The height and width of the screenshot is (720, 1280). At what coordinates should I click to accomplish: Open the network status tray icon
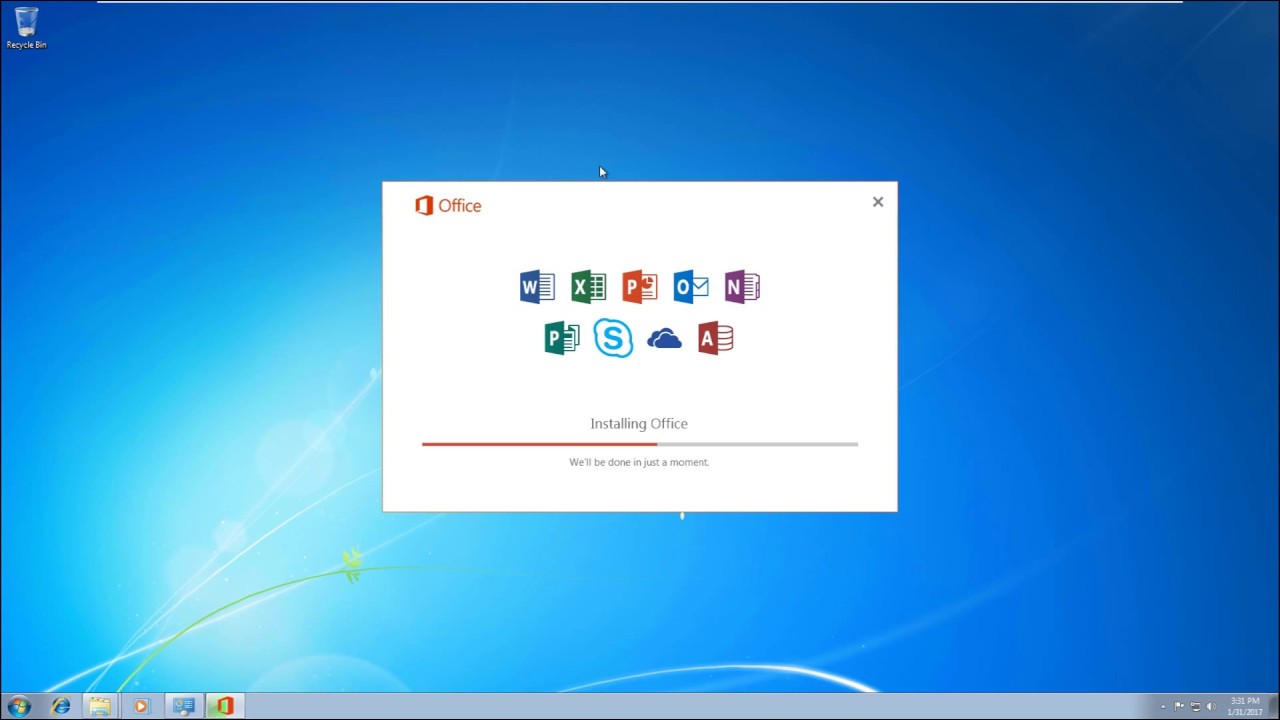pyautogui.click(x=1195, y=706)
